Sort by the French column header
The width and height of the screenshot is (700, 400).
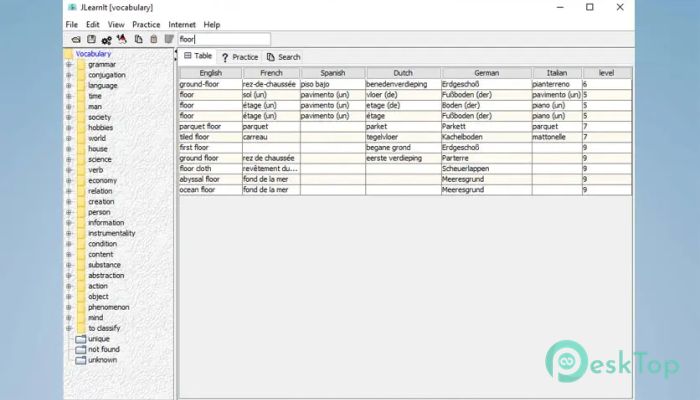271,73
